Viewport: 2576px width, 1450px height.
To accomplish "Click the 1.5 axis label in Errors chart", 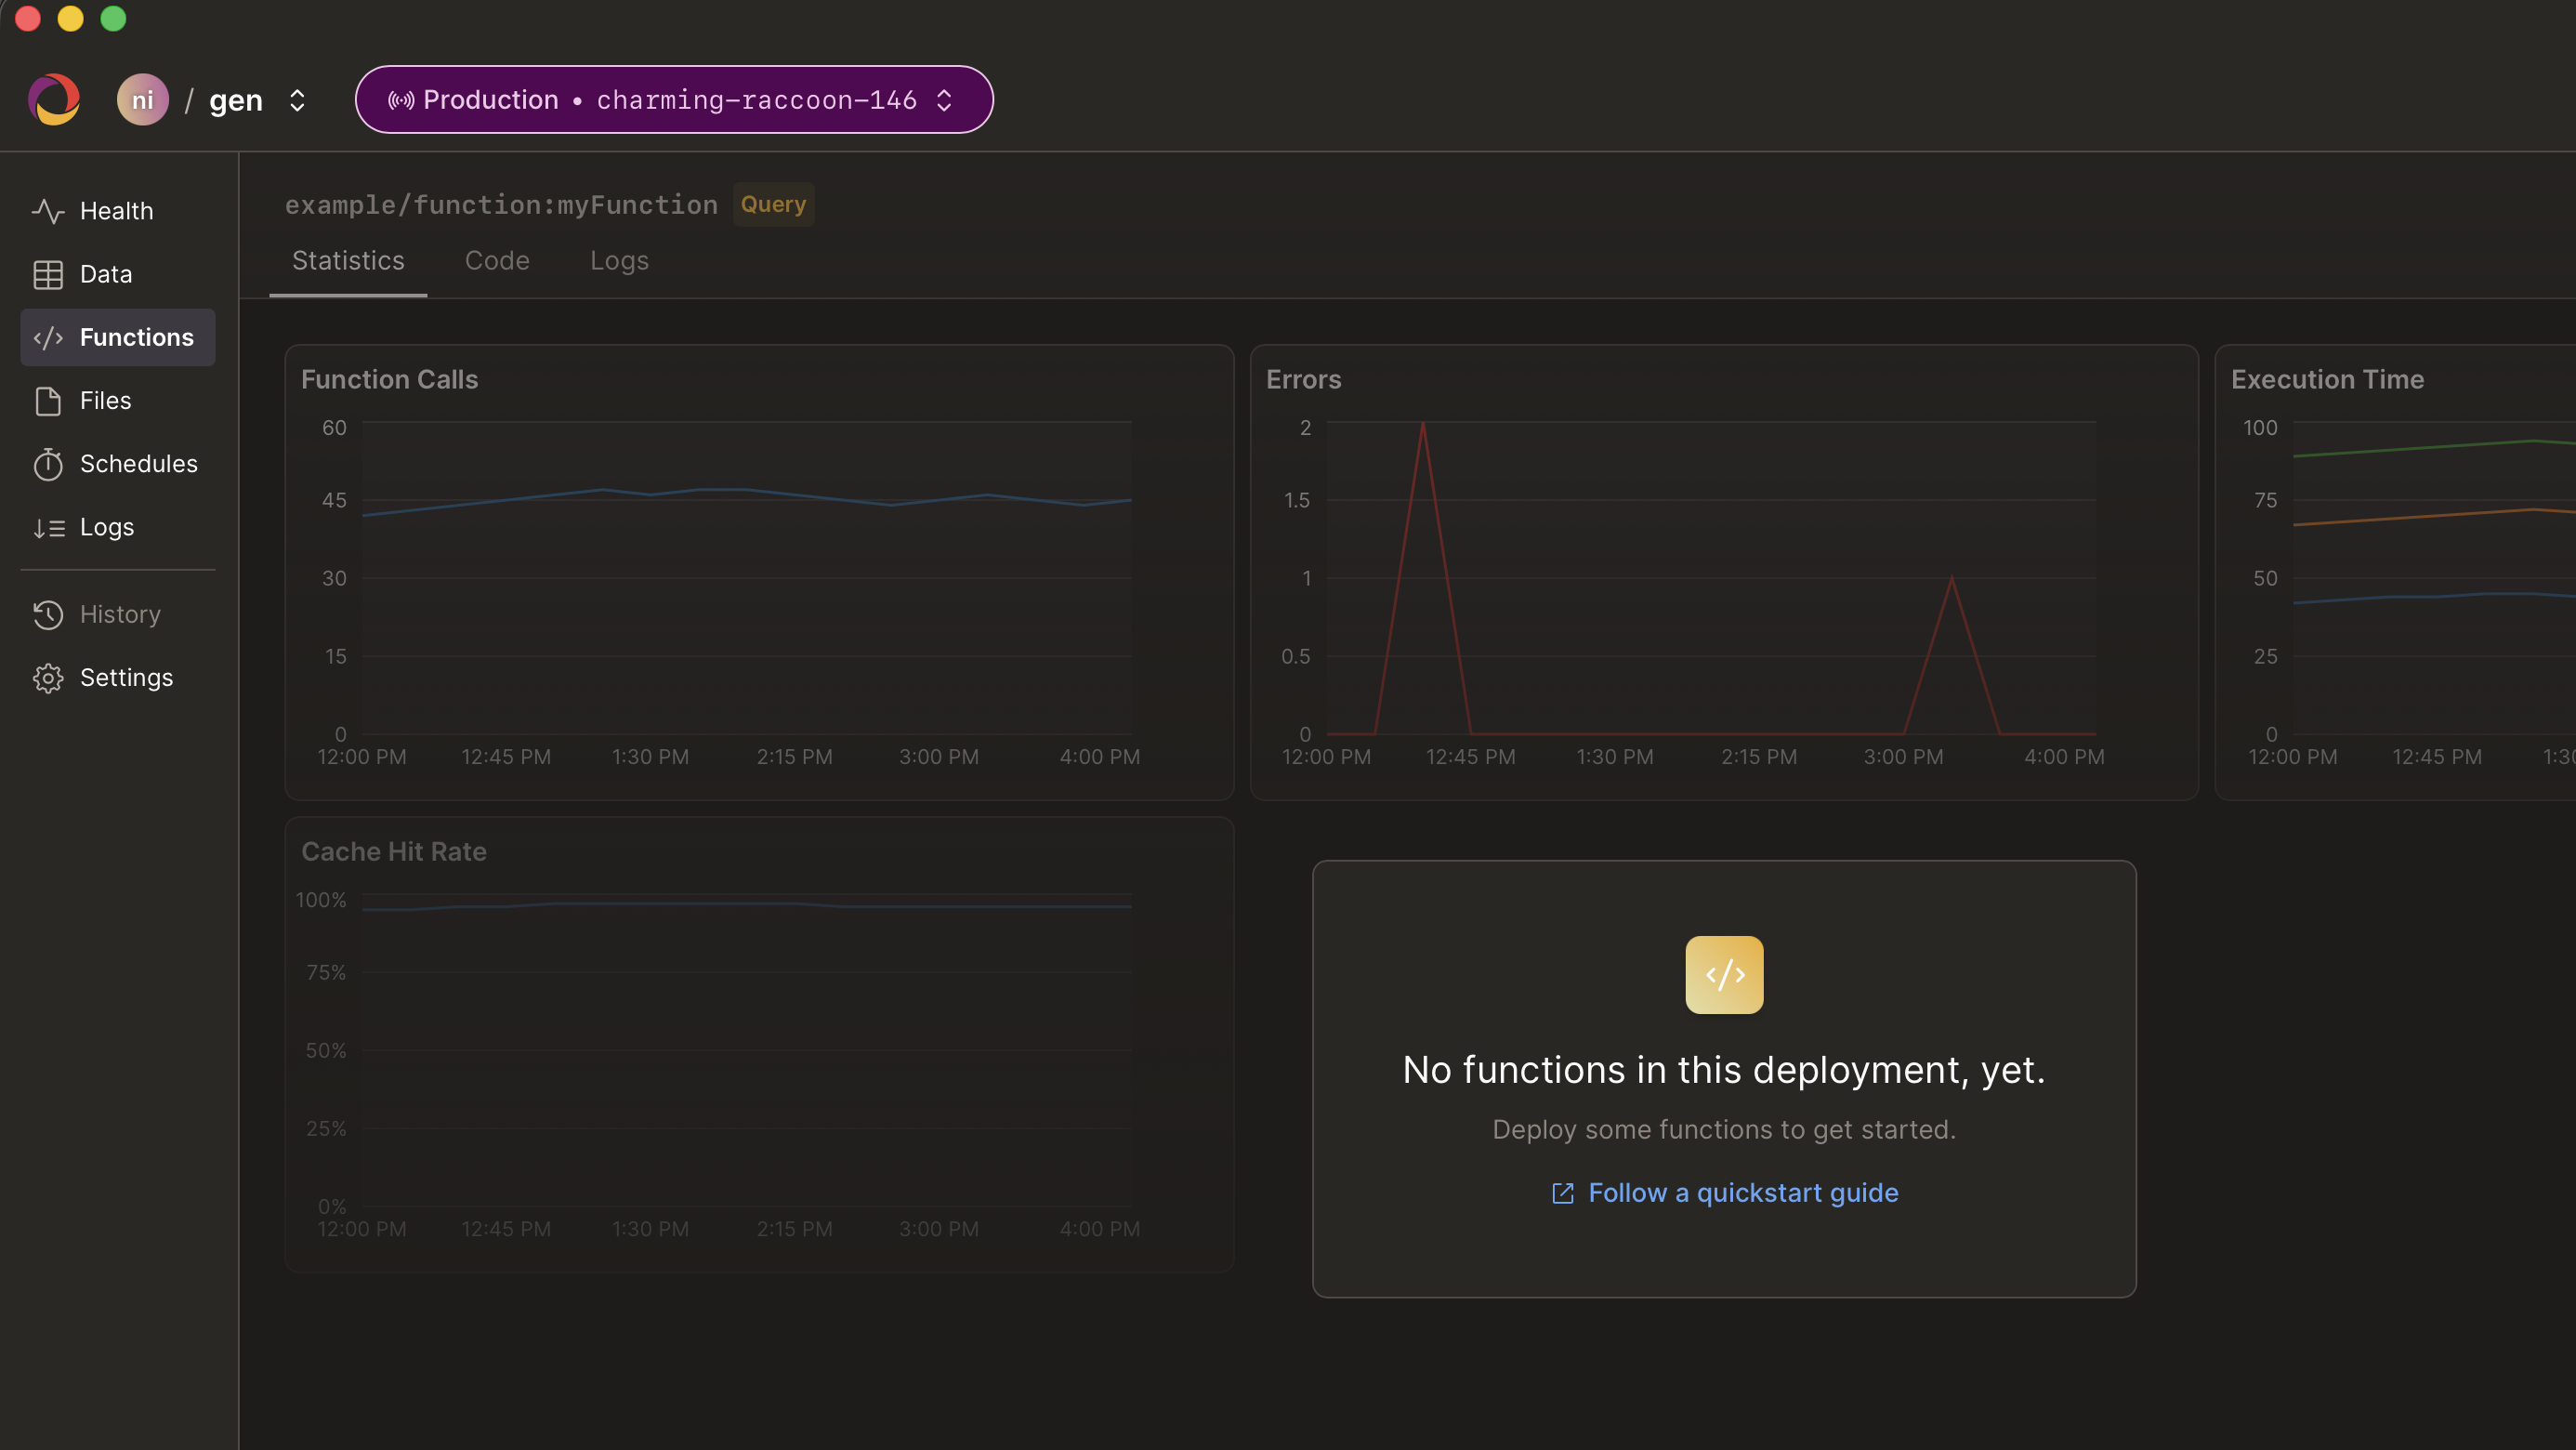I will (x=1297, y=500).
